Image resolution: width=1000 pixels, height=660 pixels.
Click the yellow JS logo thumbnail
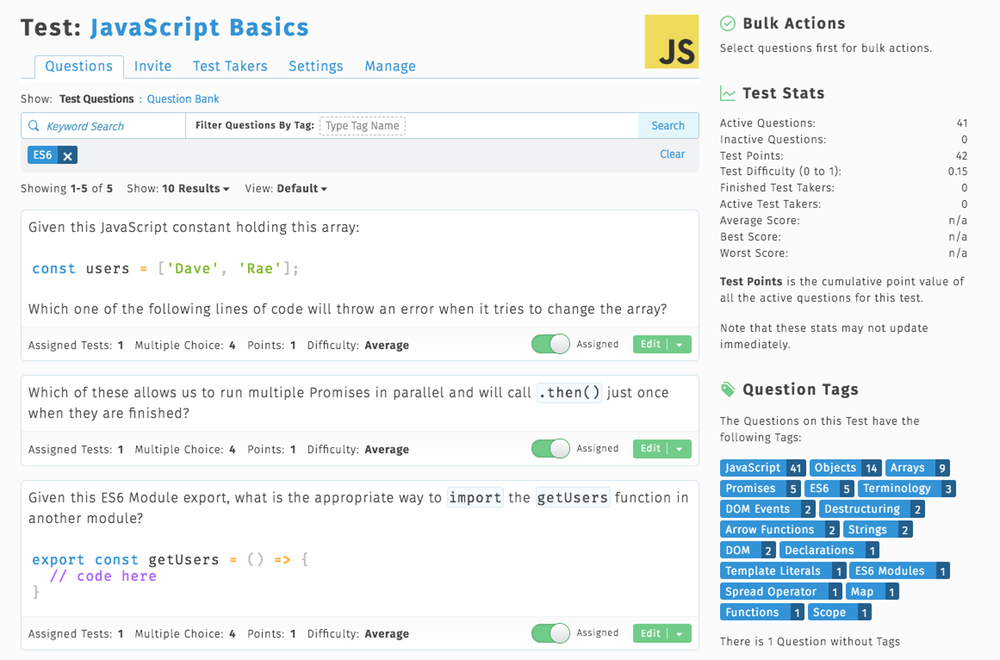pyautogui.click(x=672, y=41)
